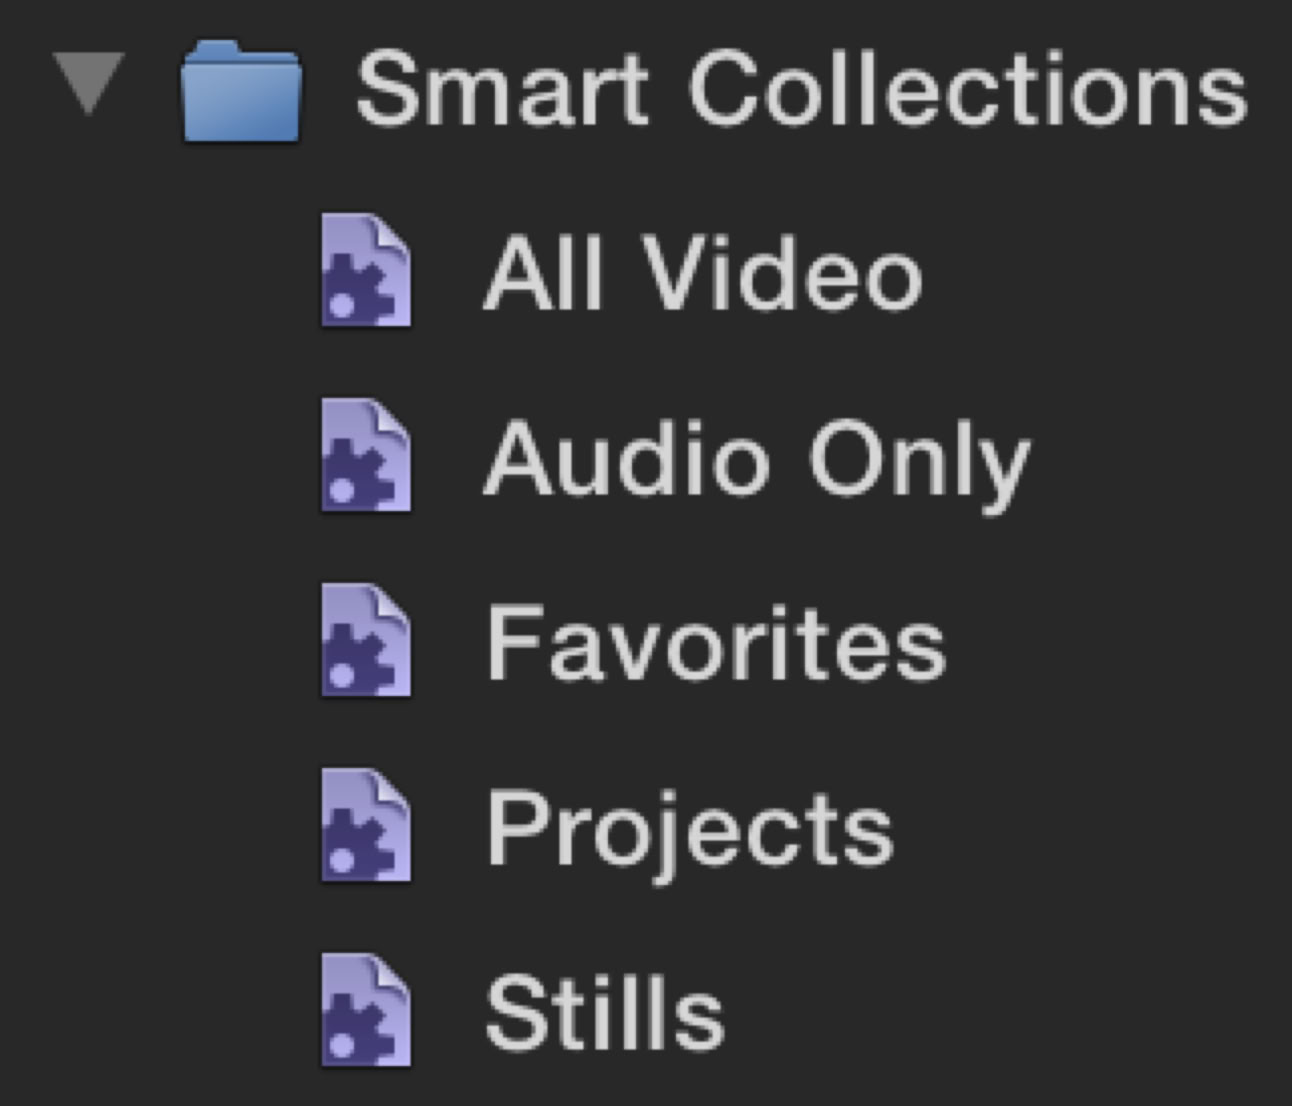Click the Projects smart collection icon
The image size is (1292, 1106).
[365, 826]
